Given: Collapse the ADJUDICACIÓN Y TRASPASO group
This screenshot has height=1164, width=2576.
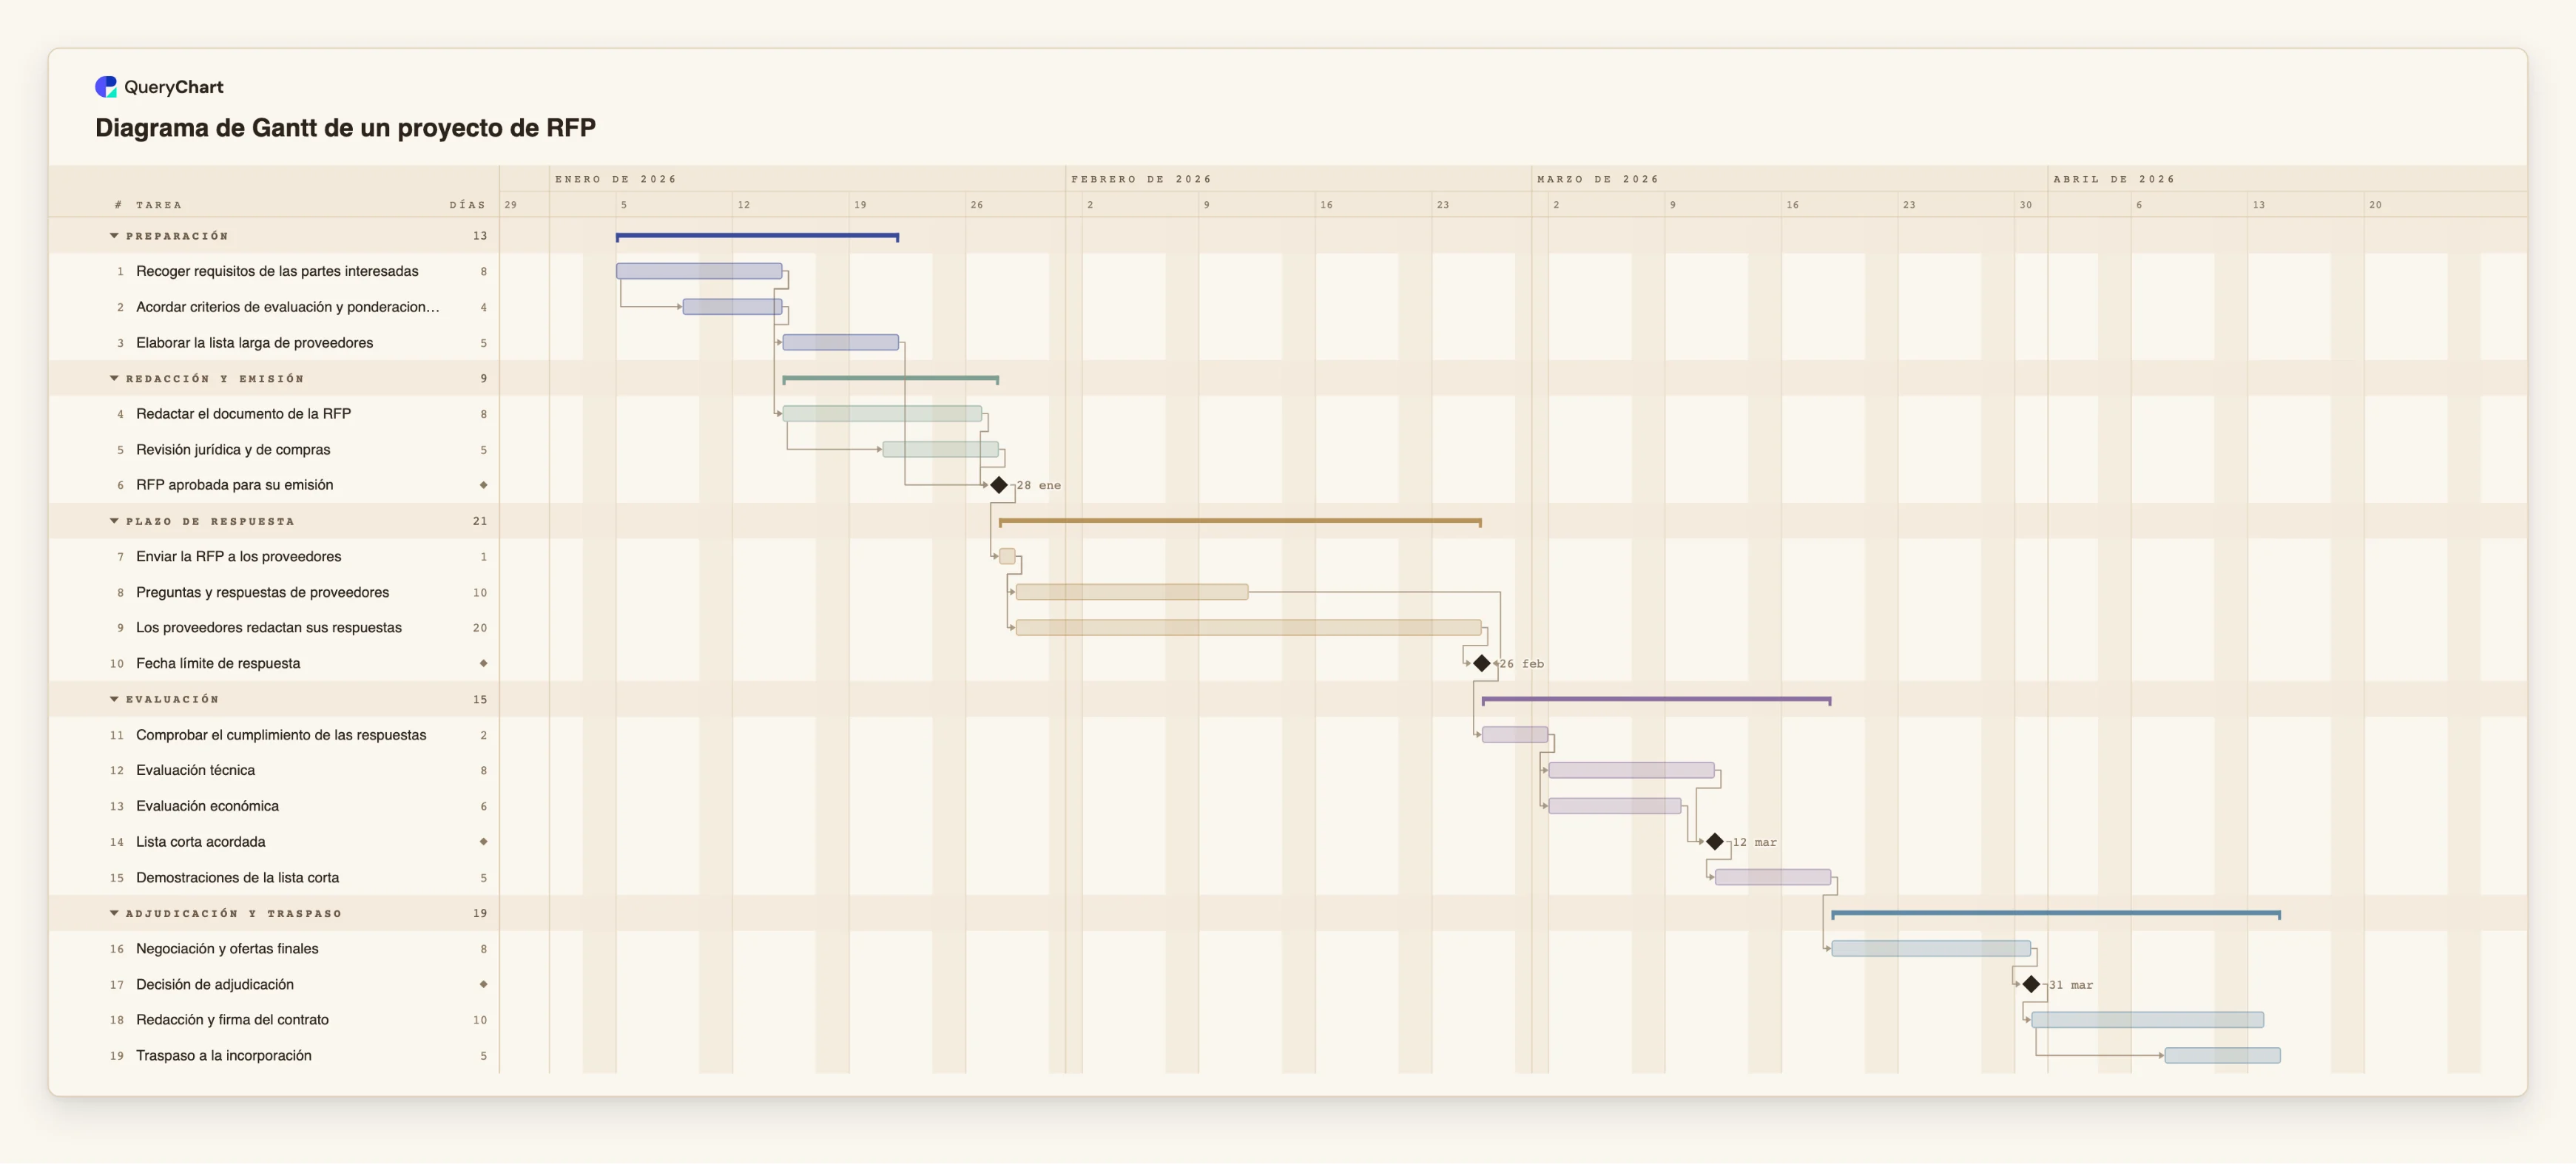Looking at the screenshot, I should [x=114, y=913].
